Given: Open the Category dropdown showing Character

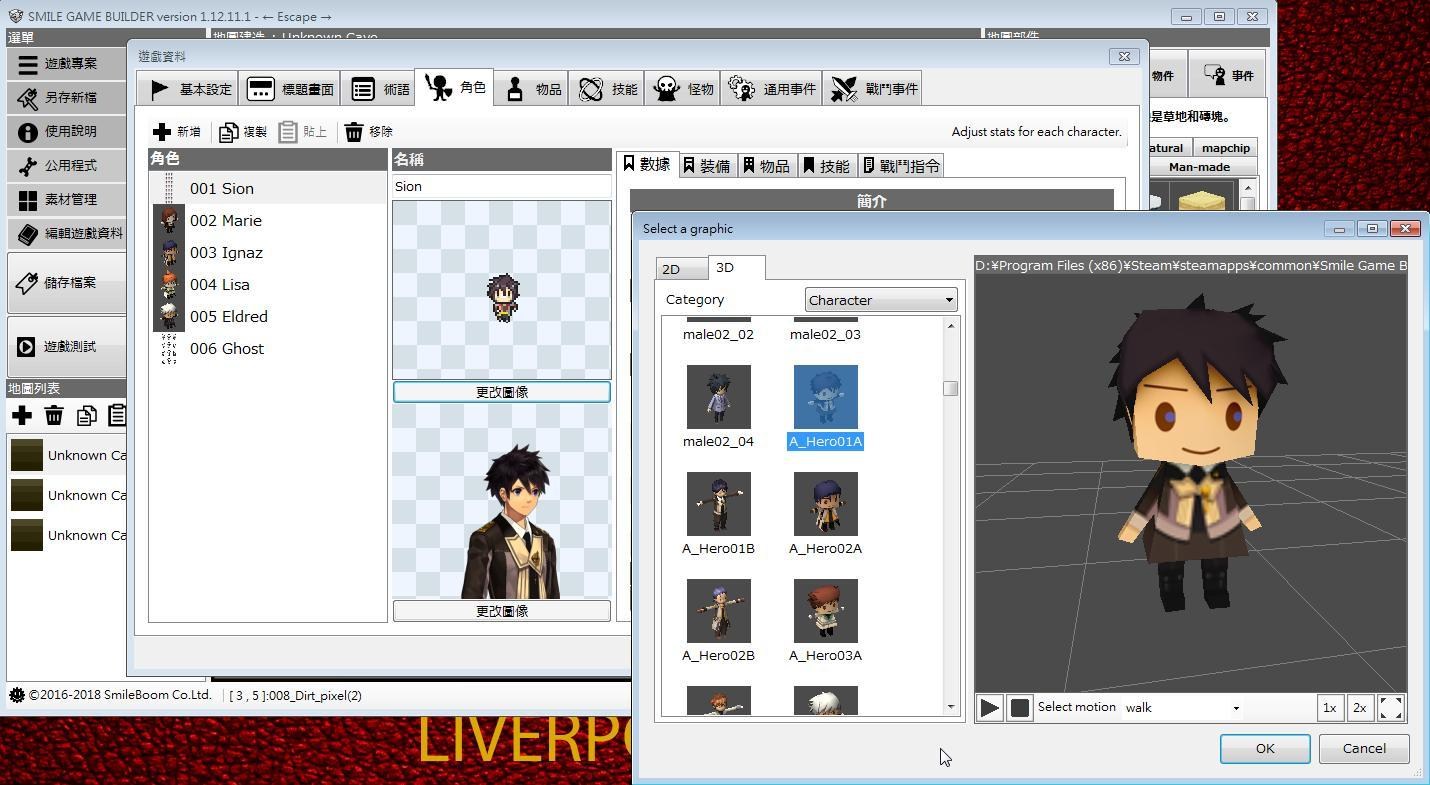Looking at the screenshot, I should tap(880, 299).
